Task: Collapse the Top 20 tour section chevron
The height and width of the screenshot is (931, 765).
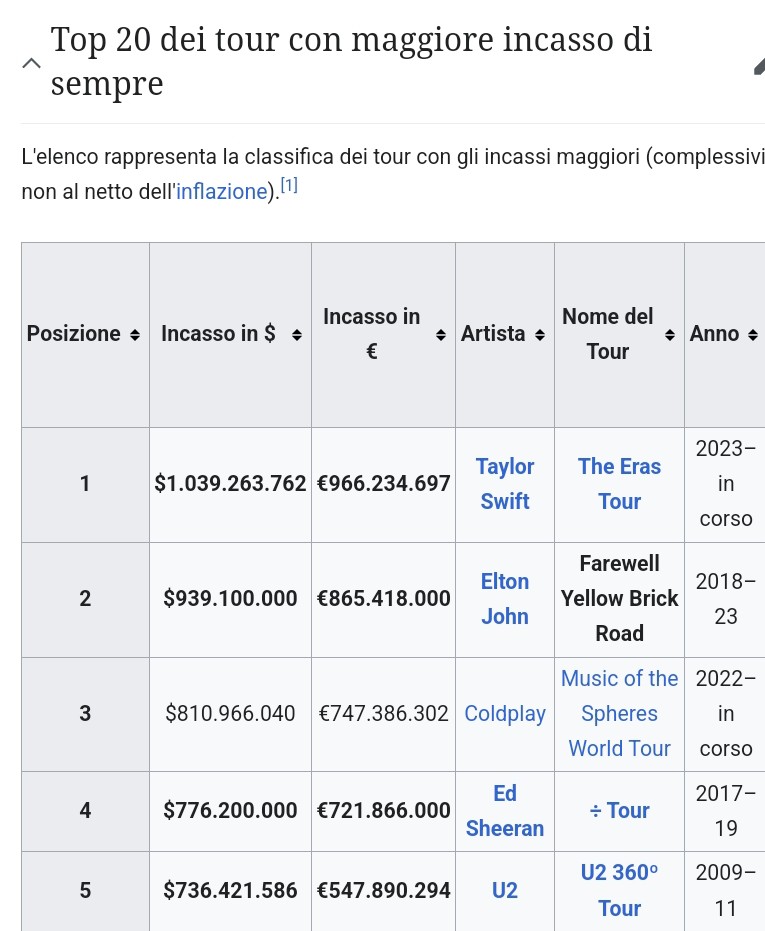Action: [31, 63]
